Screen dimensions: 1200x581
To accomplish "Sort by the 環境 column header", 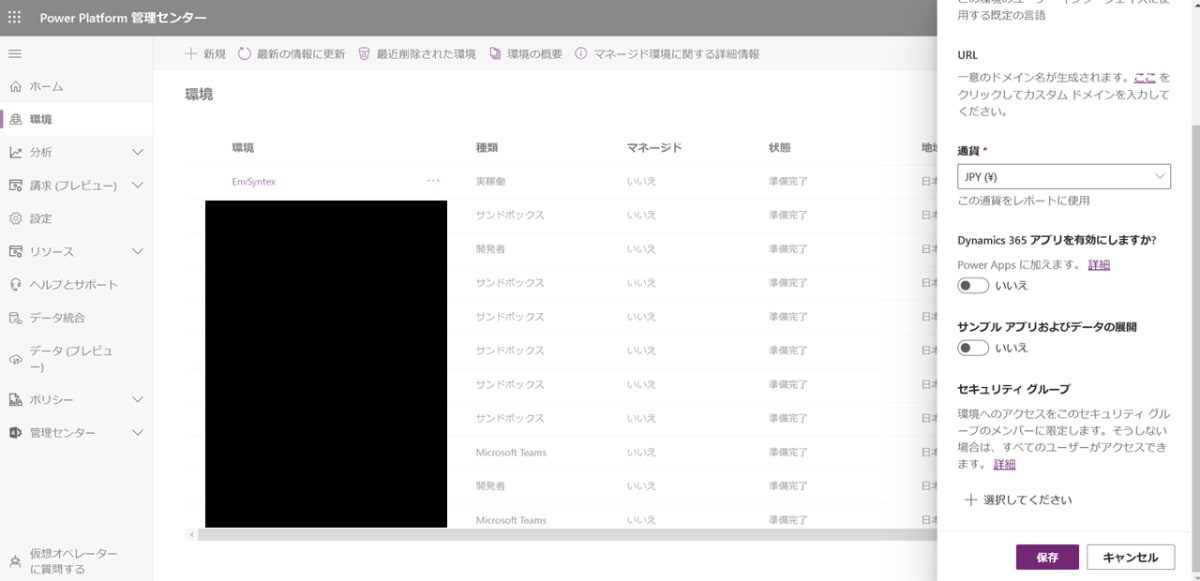I will (243, 148).
